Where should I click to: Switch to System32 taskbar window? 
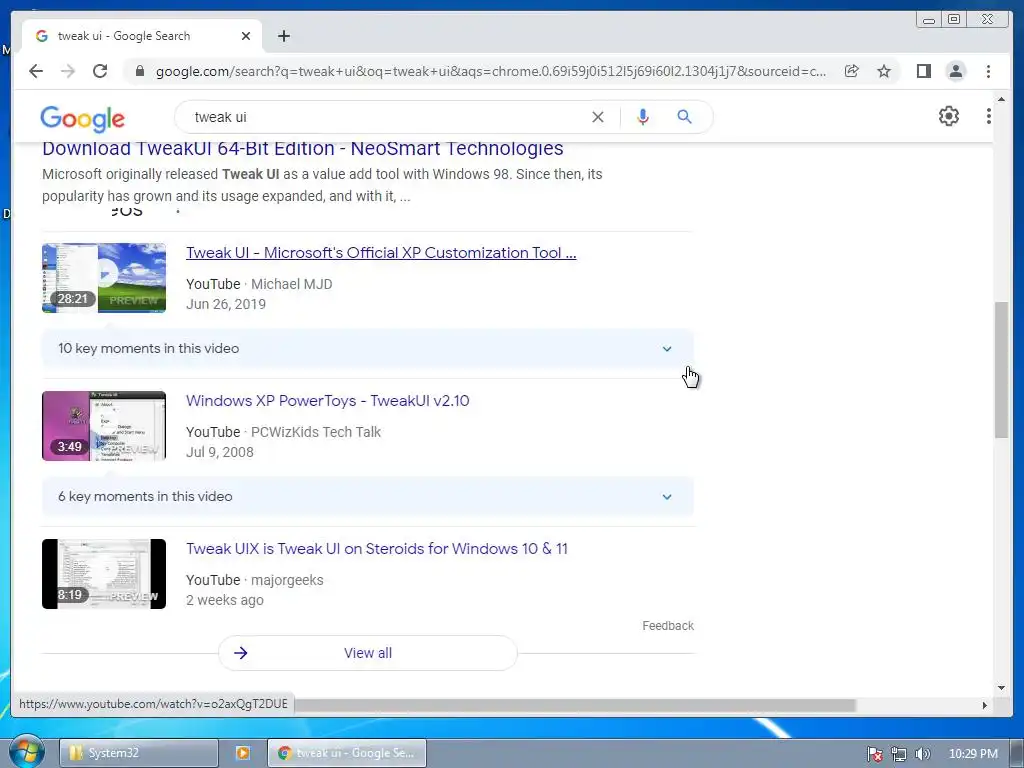pyautogui.click(x=138, y=753)
